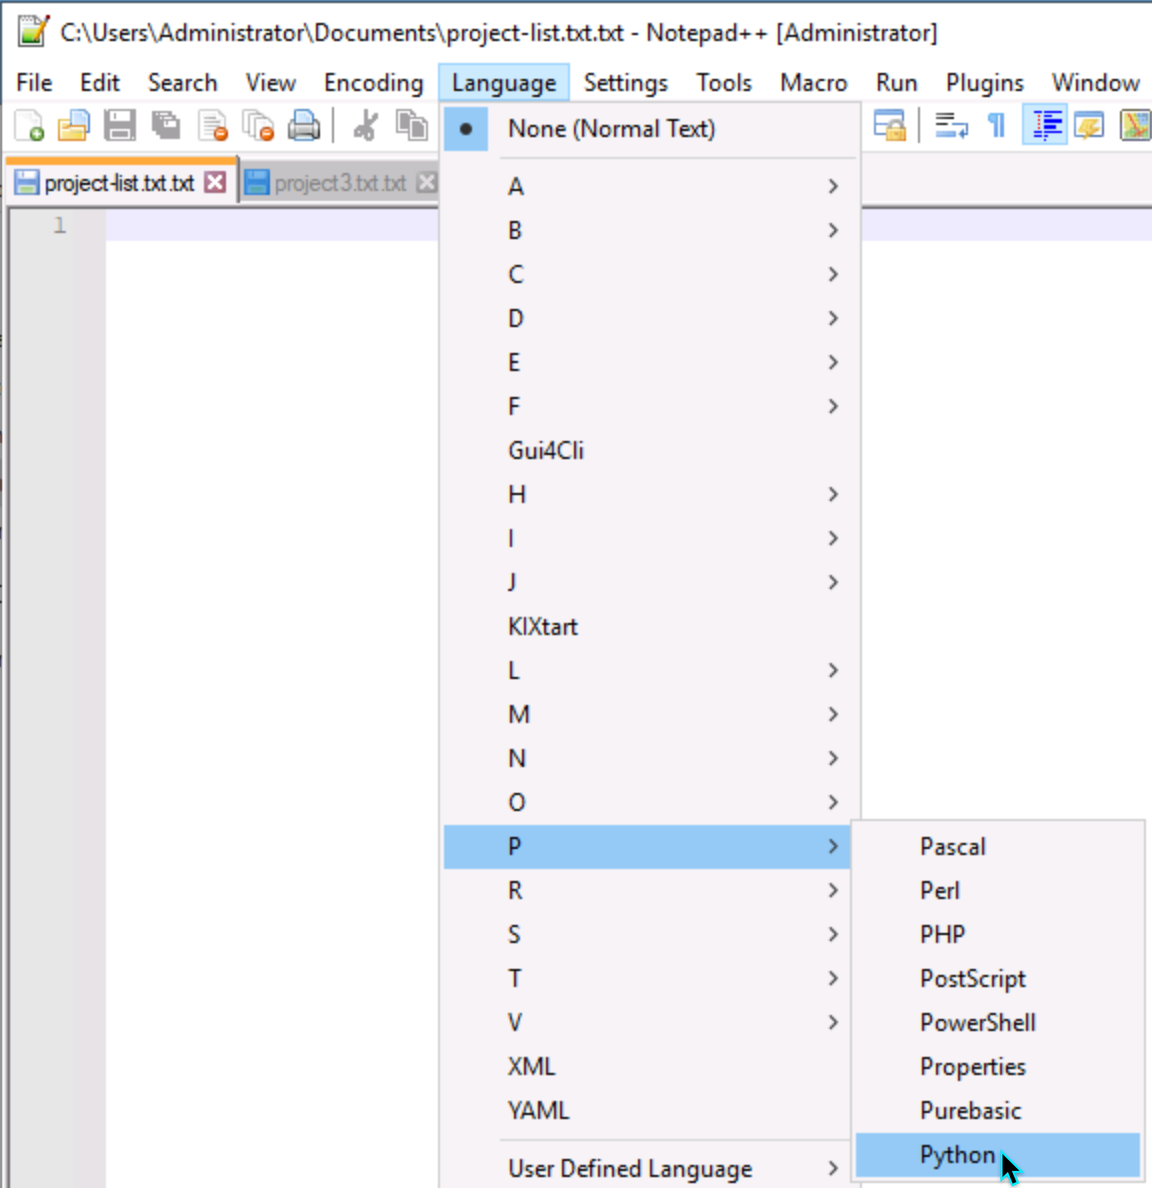Open the Macro menu
This screenshot has width=1152, height=1188.
click(x=814, y=83)
